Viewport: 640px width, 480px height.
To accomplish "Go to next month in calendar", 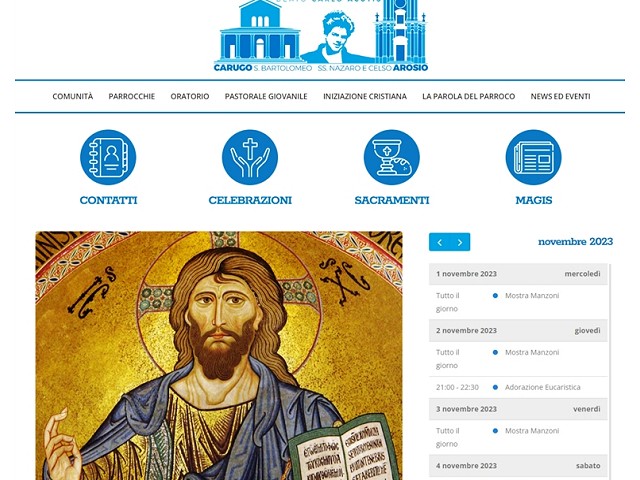I will coord(460,242).
